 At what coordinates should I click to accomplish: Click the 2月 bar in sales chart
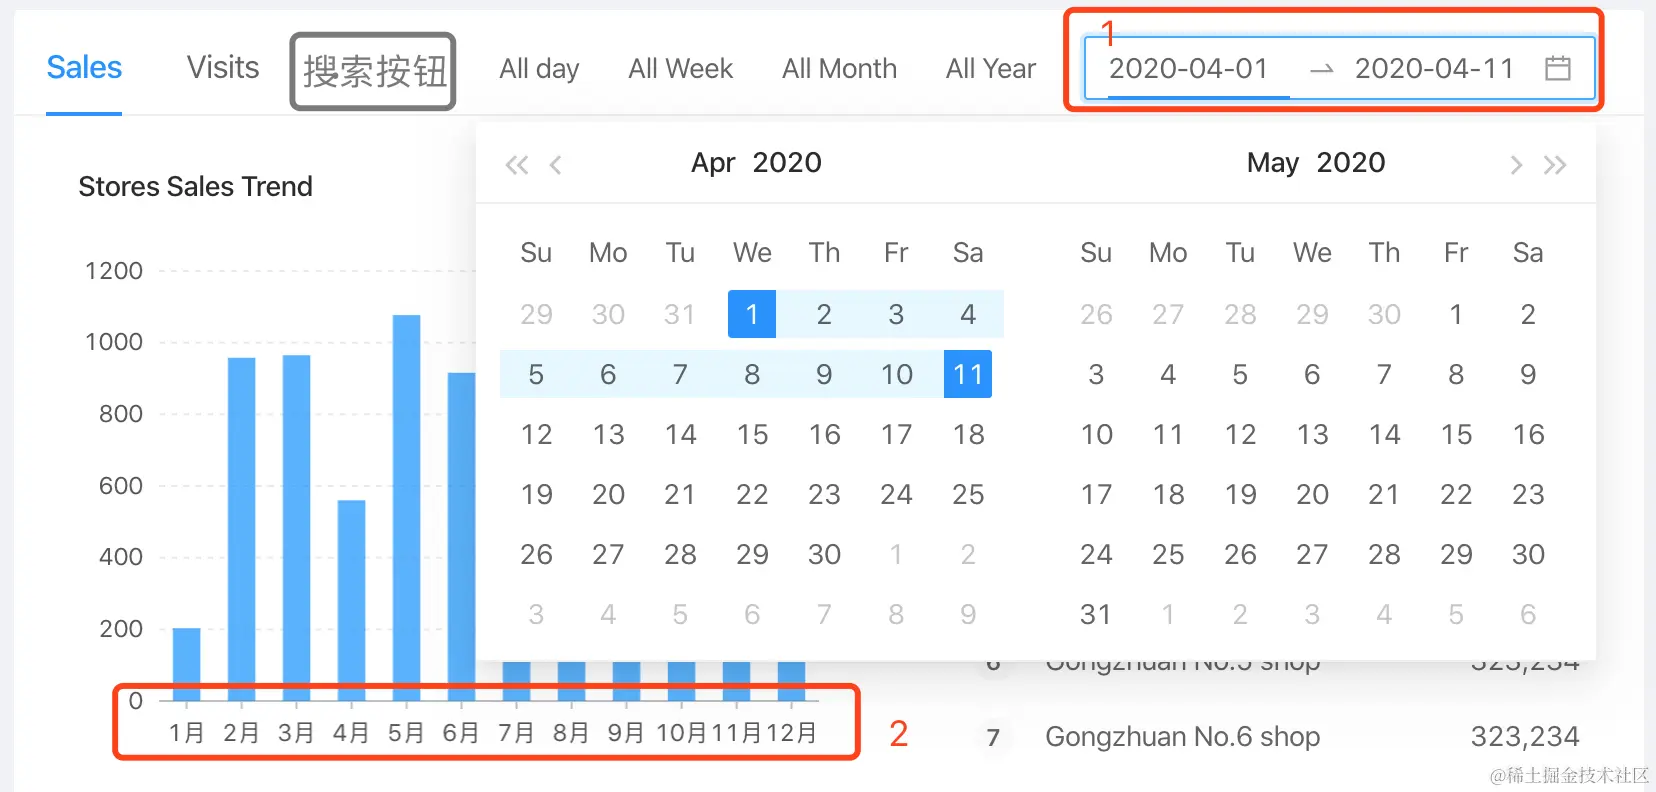(x=241, y=529)
